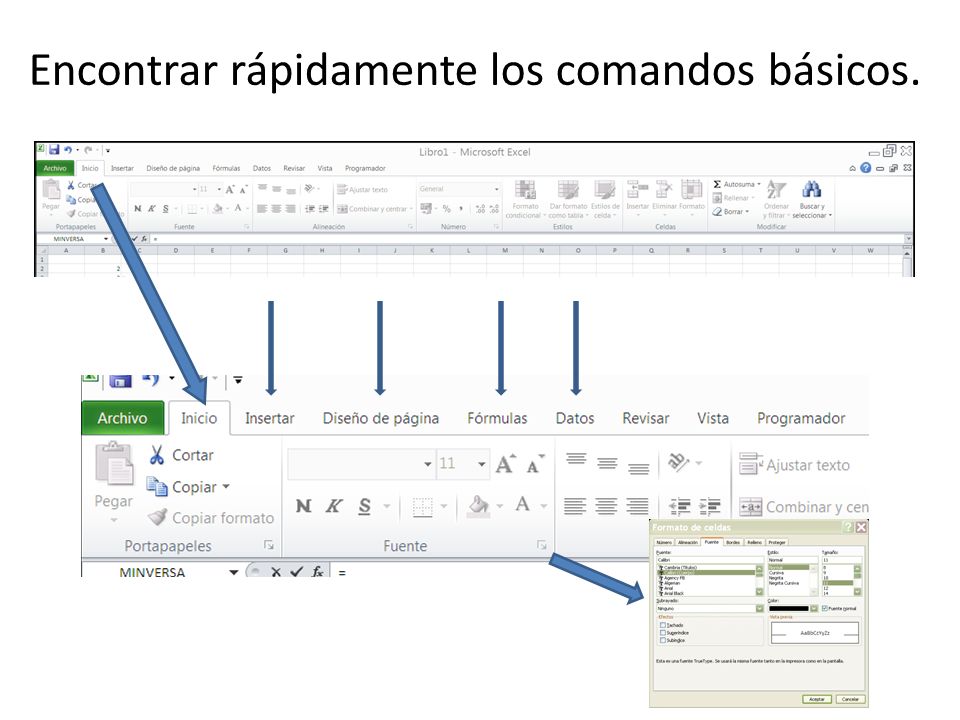Open Subrayado dropdown in Formato de celdas
The image size is (960, 720).
(x=759, y=609)
